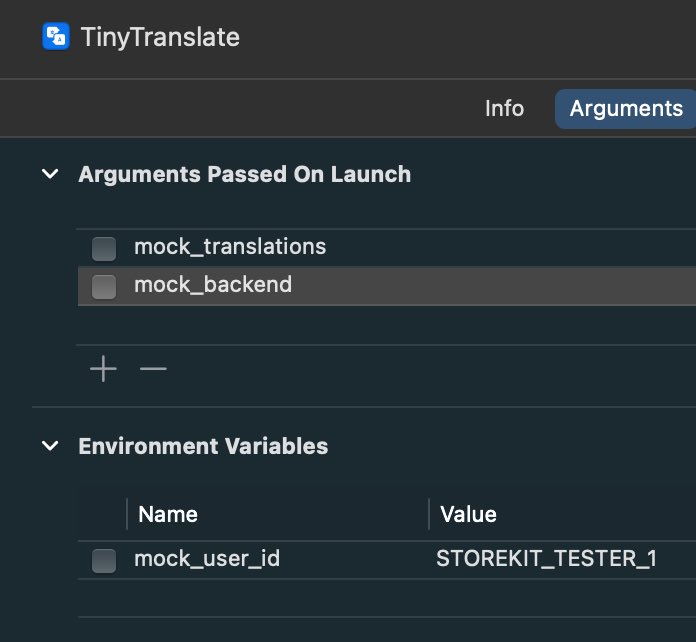Enable the mock_backend argument checkbox
Image resolution: width=696 pixels, height=642 pixels.
point(104,286)
